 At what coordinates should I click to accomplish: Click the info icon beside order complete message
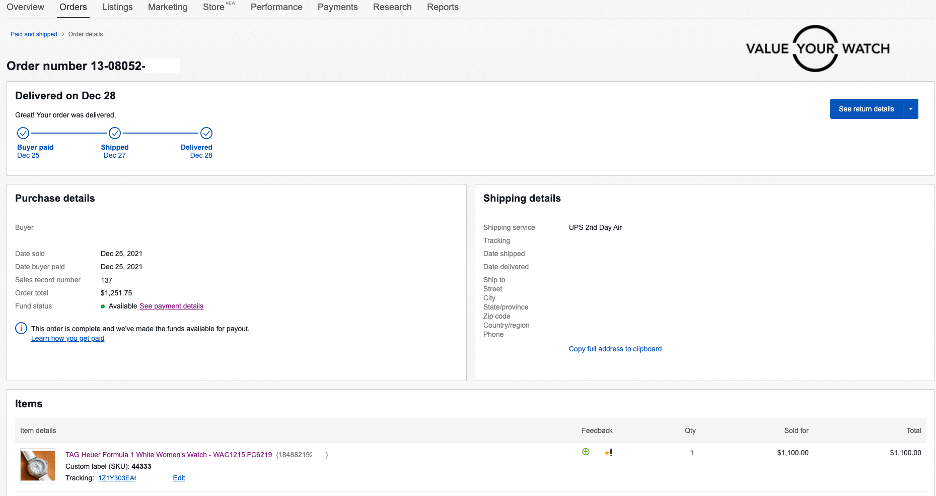tap(21, 328)
